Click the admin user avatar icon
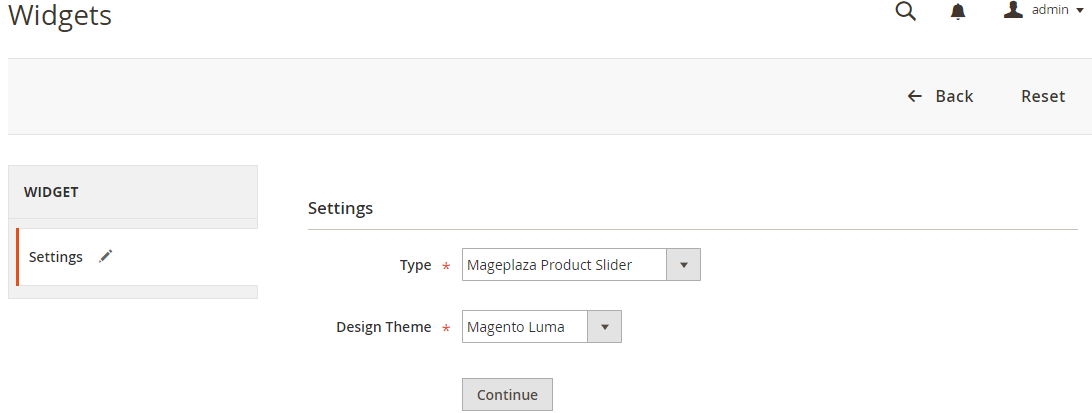Image resolution: width=1092 pixels, height=413 pixels. 1013,10
